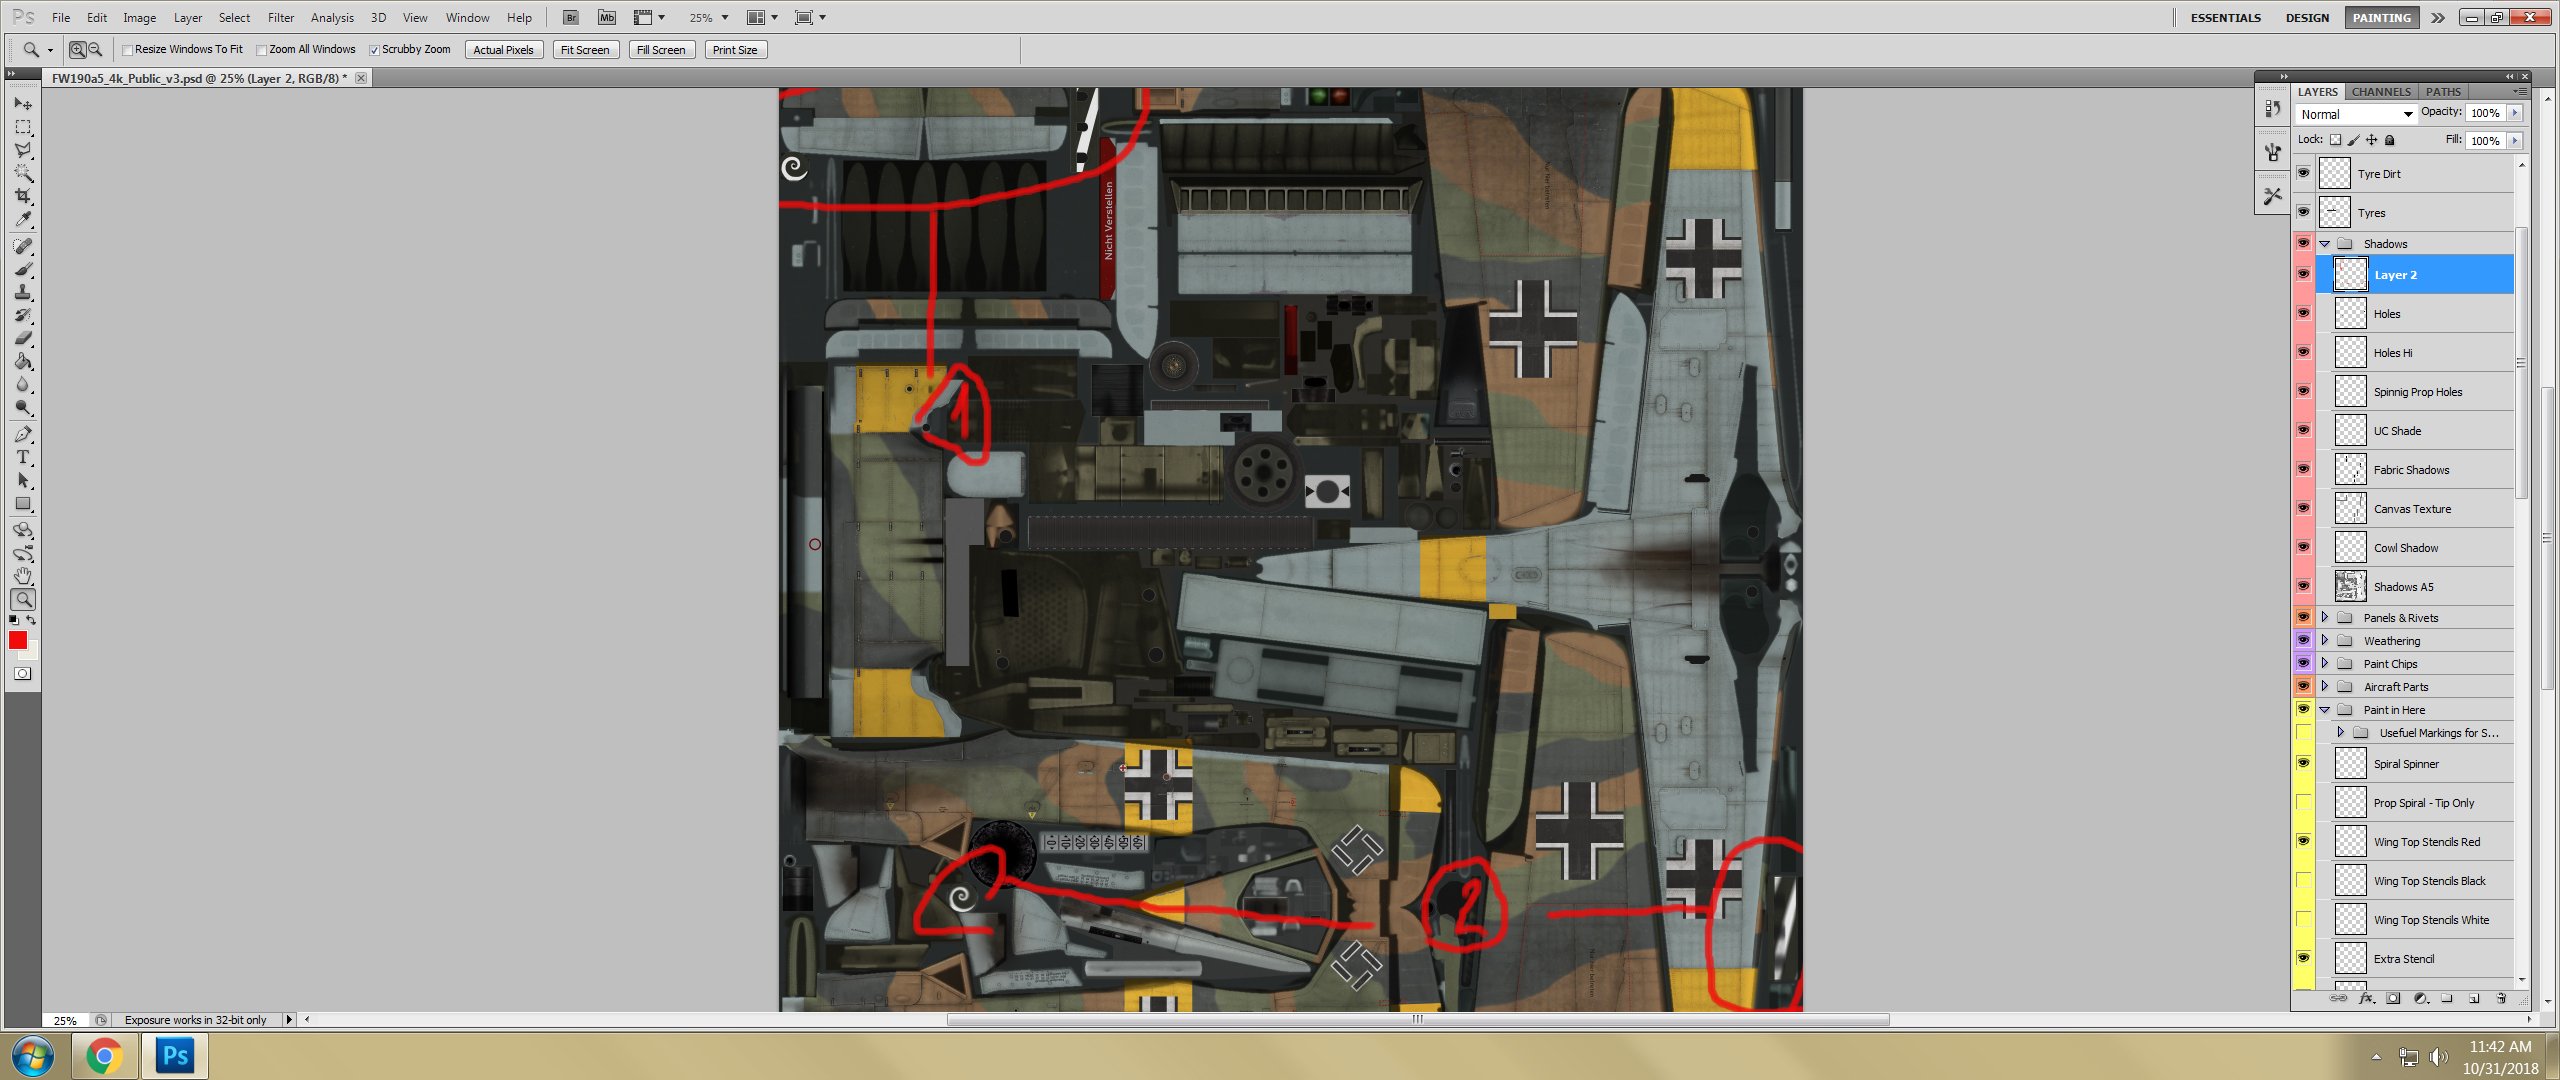Select the 3D Rotate tool
The width and height of the screenshot is (2560, 1080).
(23, 530)
